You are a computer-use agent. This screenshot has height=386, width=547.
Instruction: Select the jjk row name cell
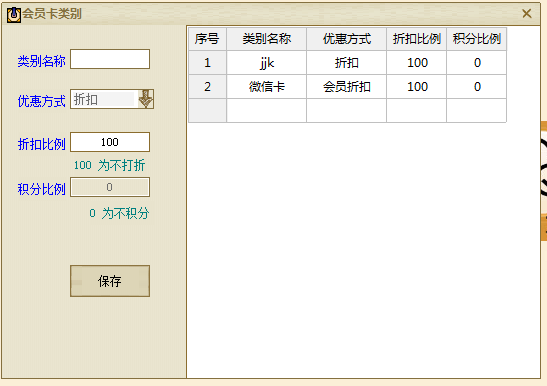[267, 63]
